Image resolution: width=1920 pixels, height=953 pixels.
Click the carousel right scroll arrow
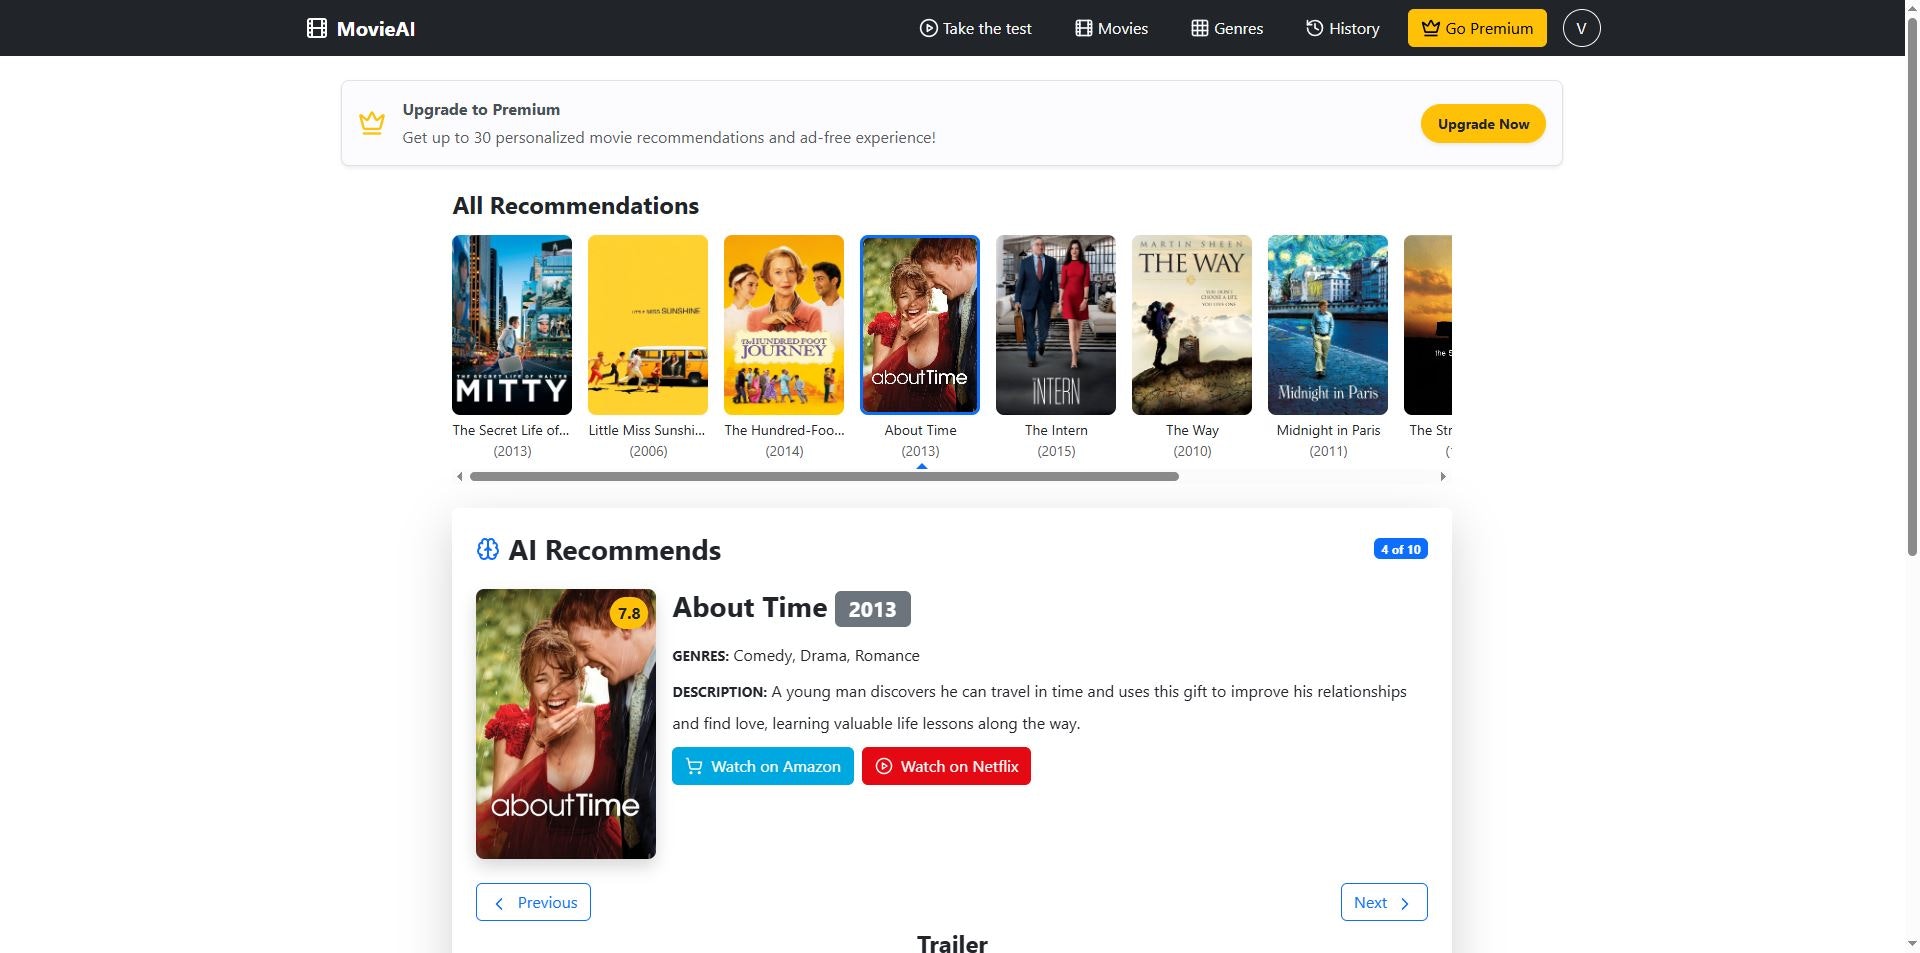point(1443,477)
